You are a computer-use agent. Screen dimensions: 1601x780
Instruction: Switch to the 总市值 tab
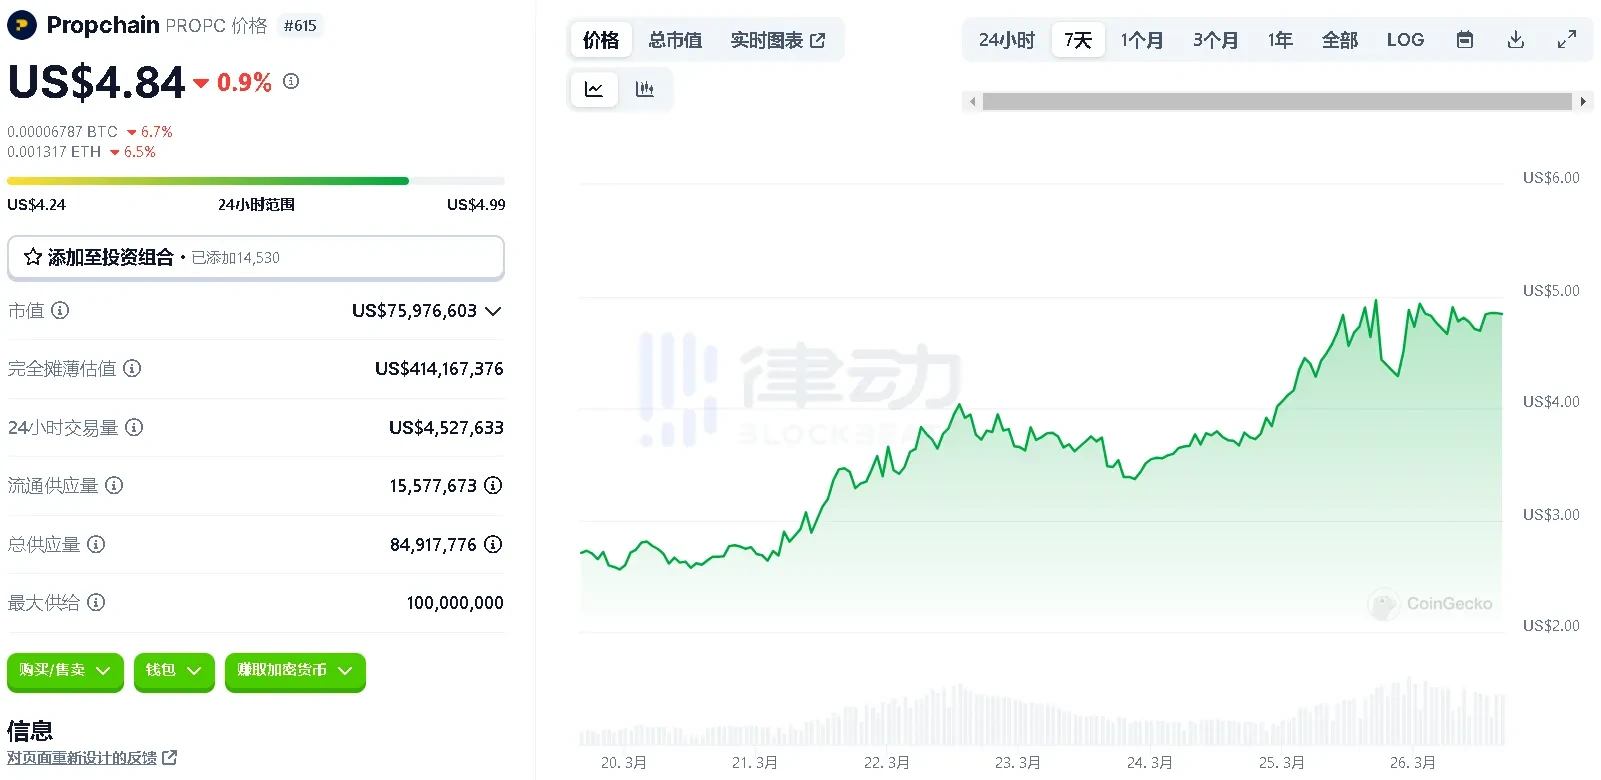(x=675, y=40)
